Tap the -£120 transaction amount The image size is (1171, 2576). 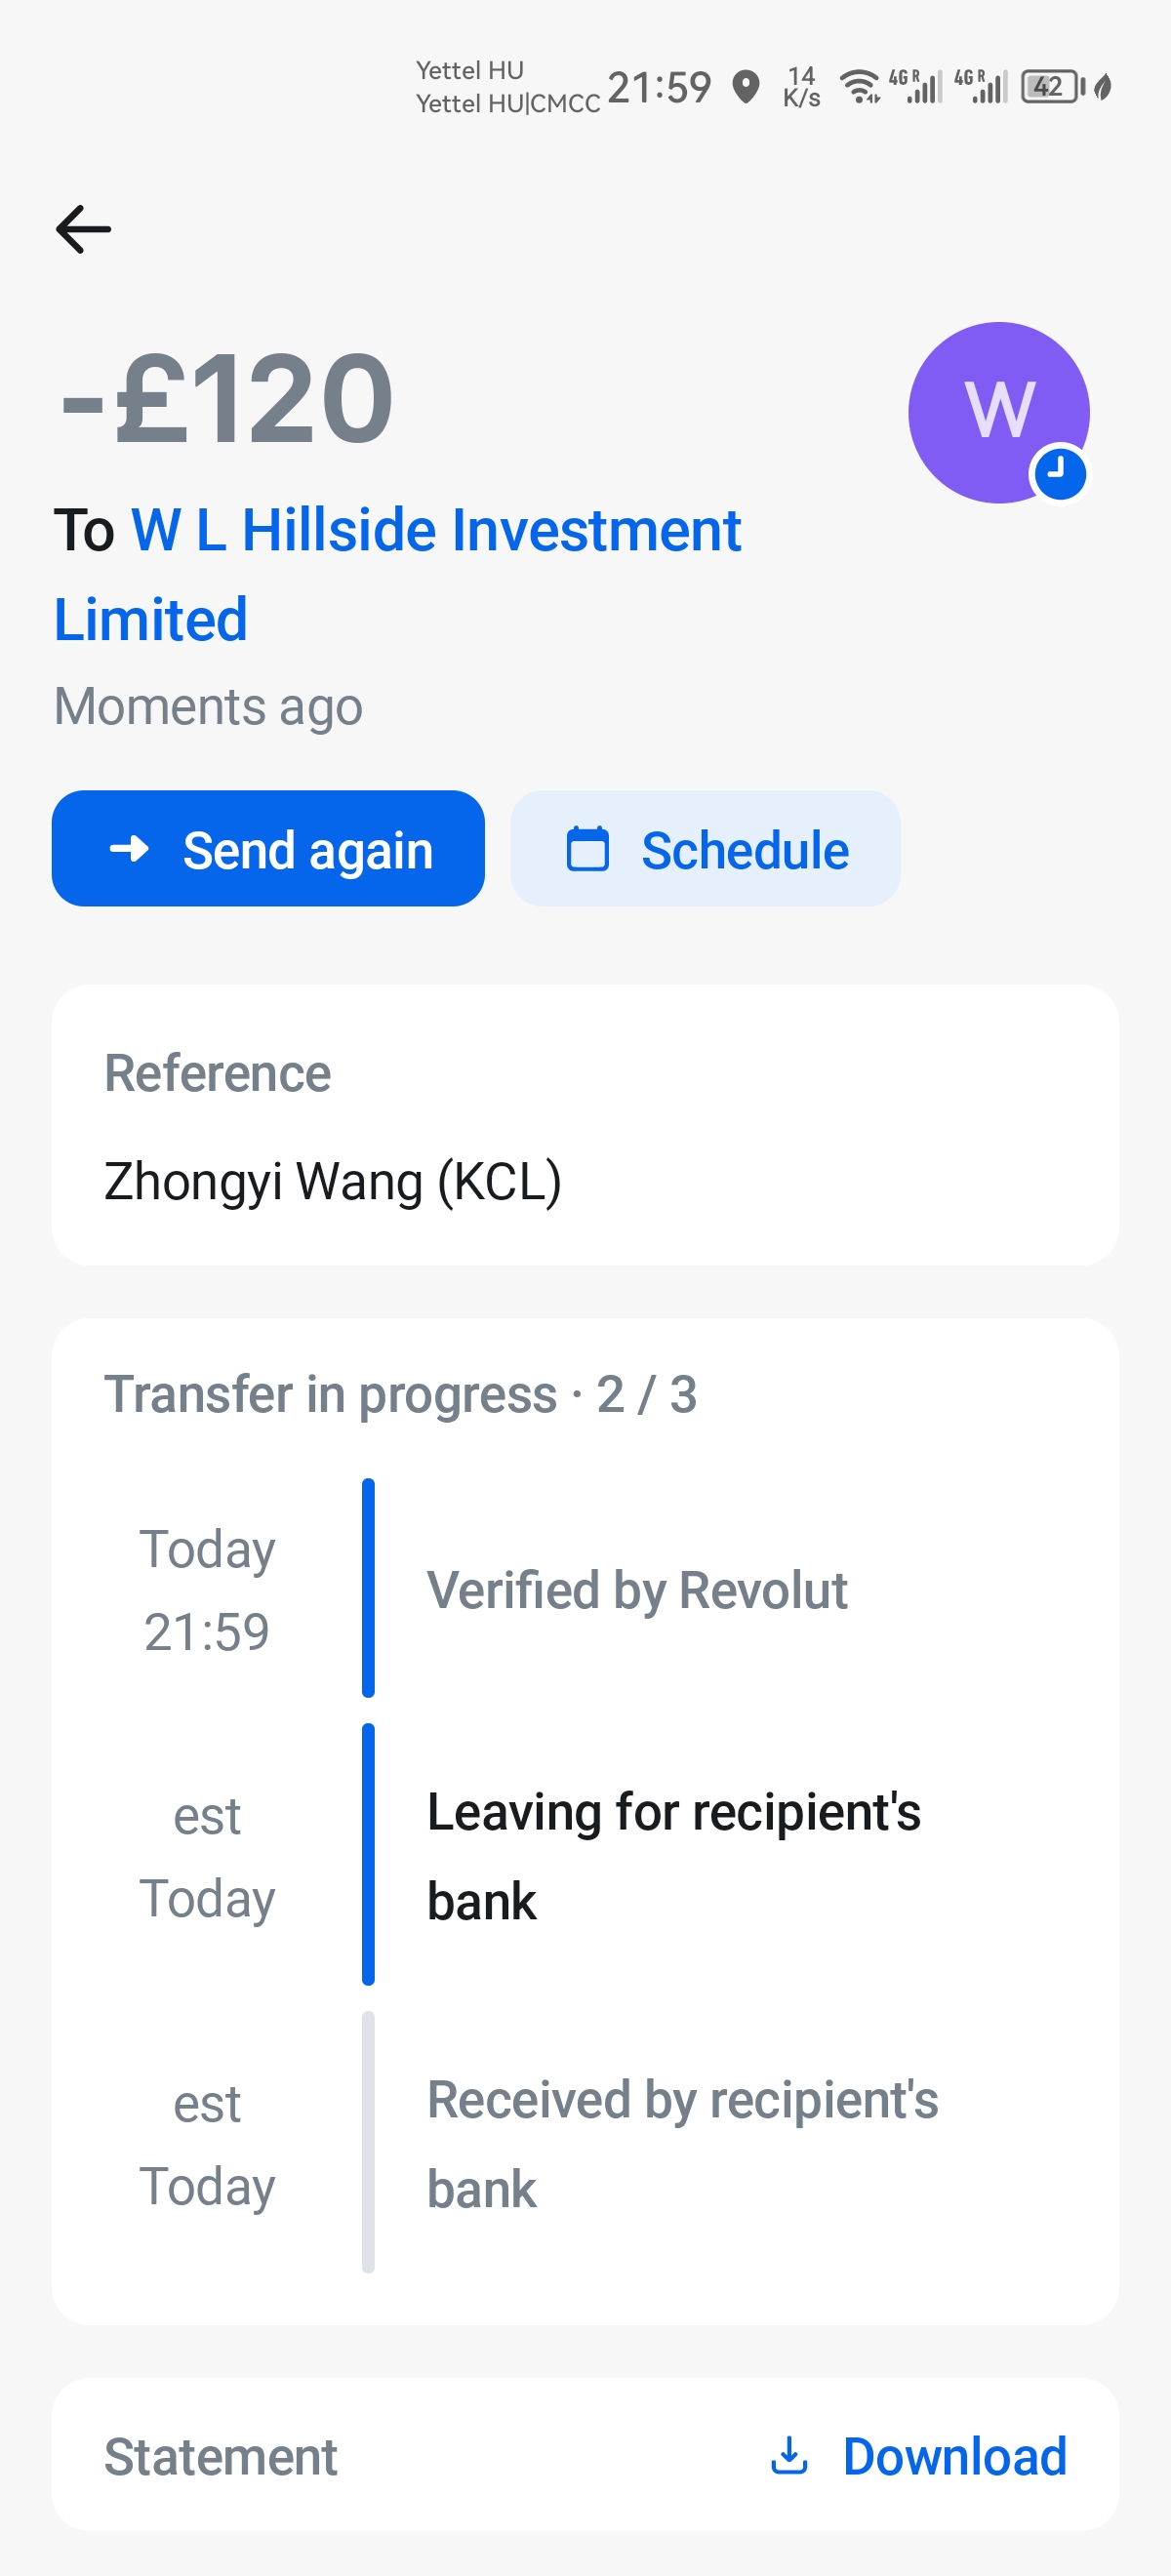227,399
